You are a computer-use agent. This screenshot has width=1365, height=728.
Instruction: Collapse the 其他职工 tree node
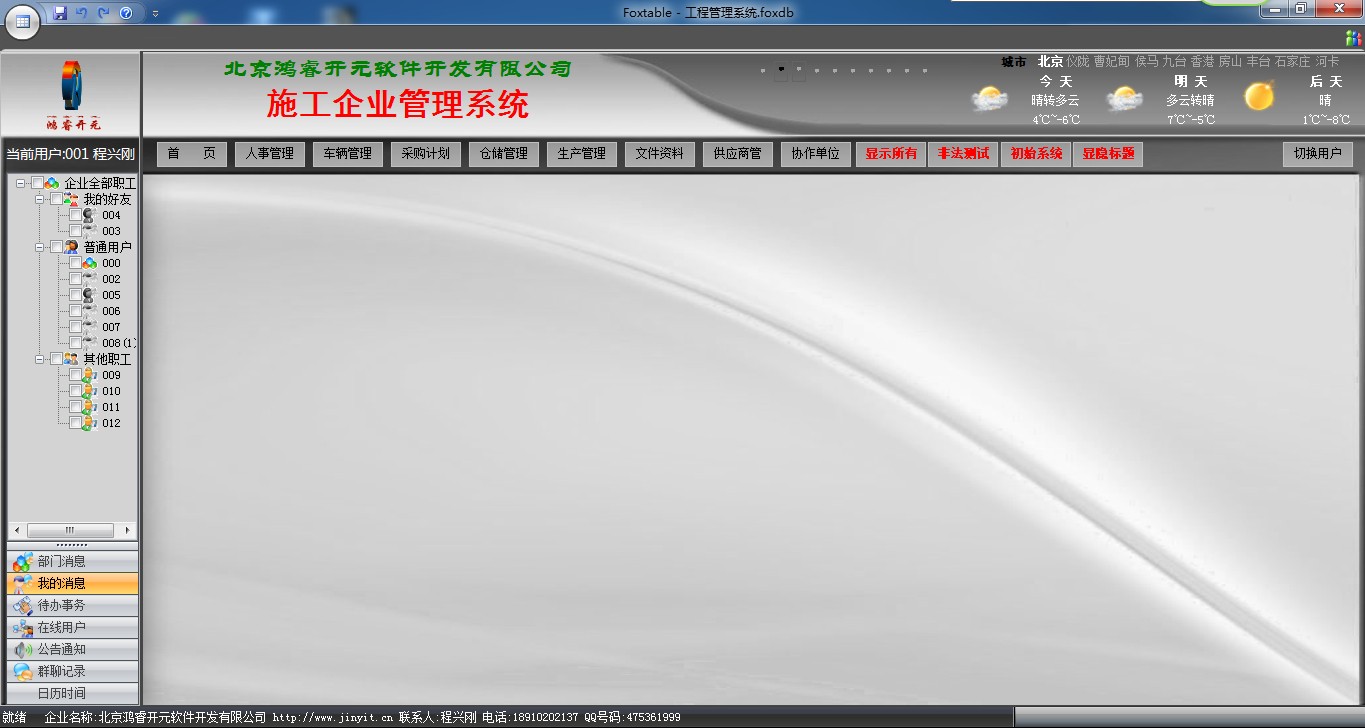point(40,359)
